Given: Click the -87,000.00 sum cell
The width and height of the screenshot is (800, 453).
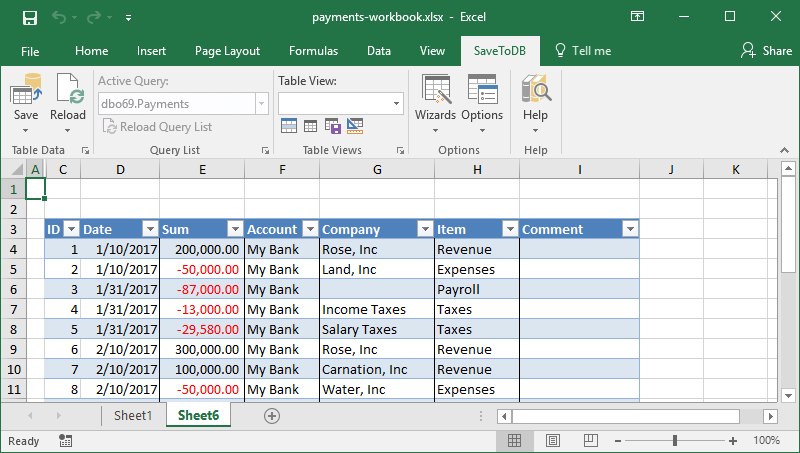Looking at the screenshot, I should click(x=202, y=289).
